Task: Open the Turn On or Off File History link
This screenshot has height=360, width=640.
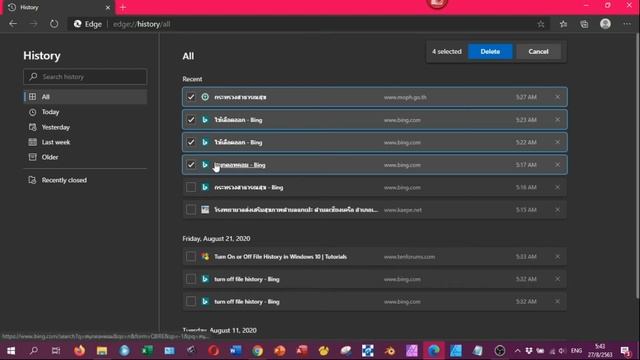Action: 280,257
